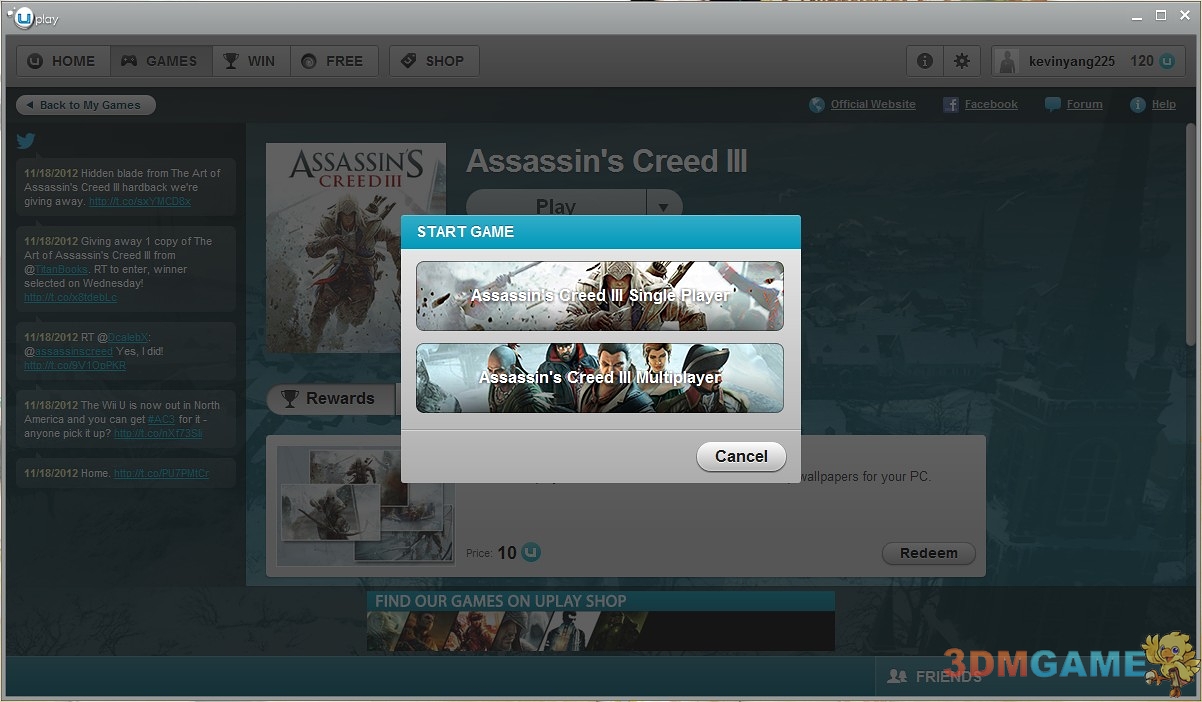The image size is (1202, 702).
Task: Click the Friends people icon
Action: coord(897,677)
